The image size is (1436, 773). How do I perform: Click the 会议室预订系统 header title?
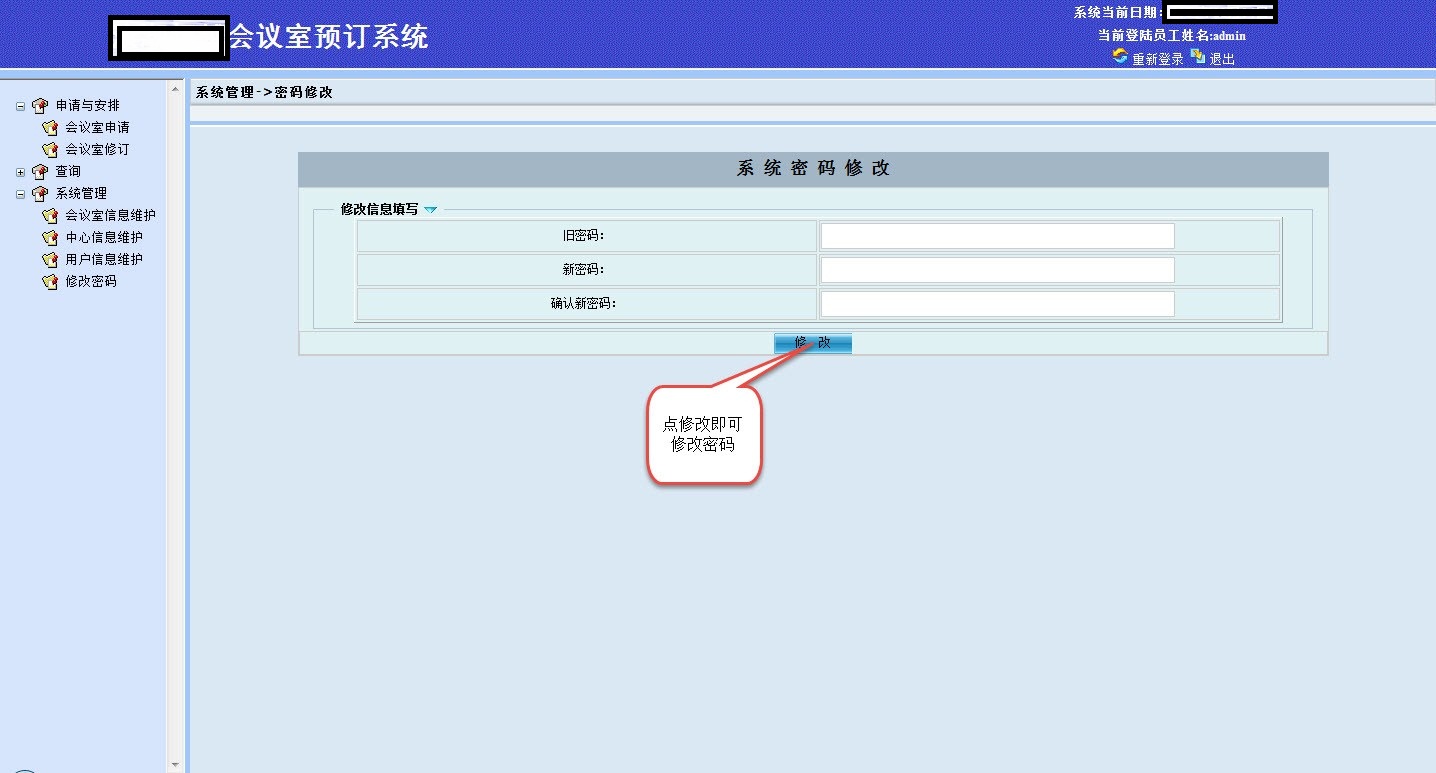329,37
